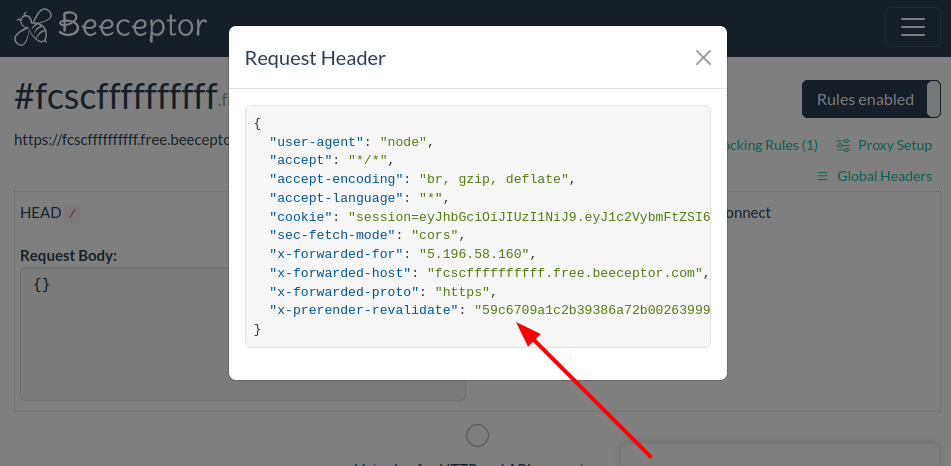Click the "user-agent" header key

point(317,142)
